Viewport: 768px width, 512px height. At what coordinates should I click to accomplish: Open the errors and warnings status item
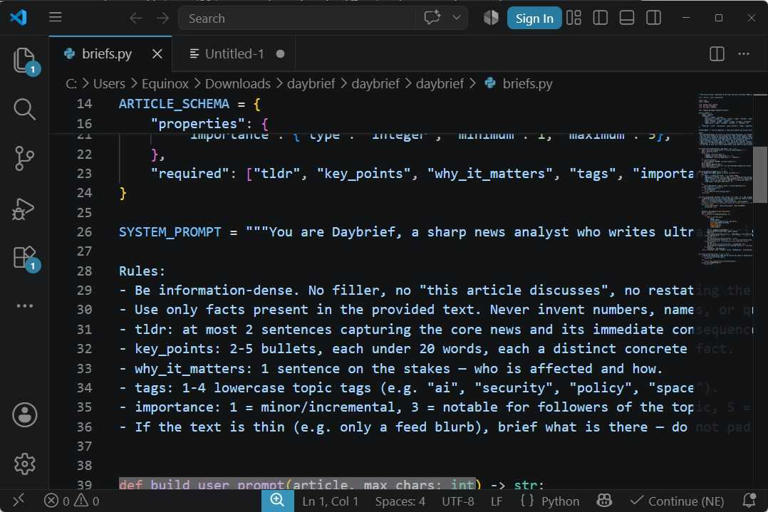pos(72,501)
